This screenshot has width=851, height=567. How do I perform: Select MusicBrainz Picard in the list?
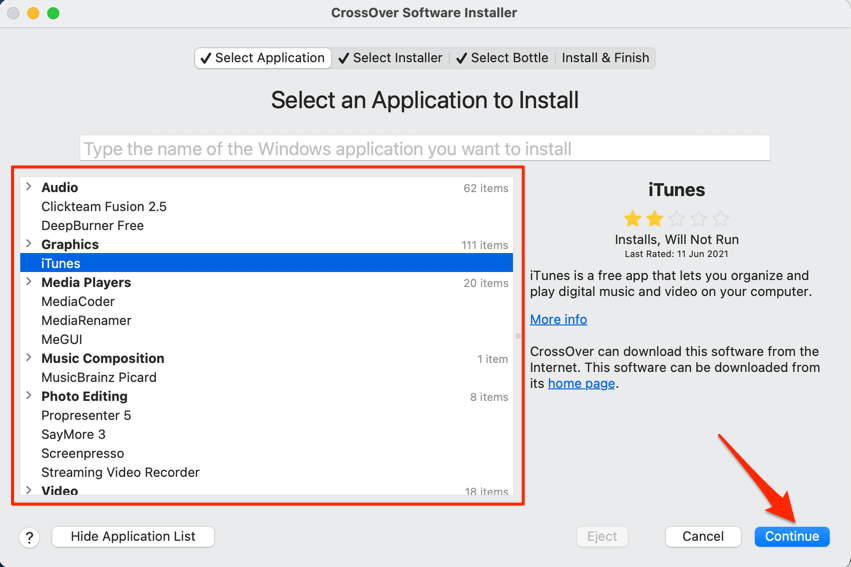point(99,377)
